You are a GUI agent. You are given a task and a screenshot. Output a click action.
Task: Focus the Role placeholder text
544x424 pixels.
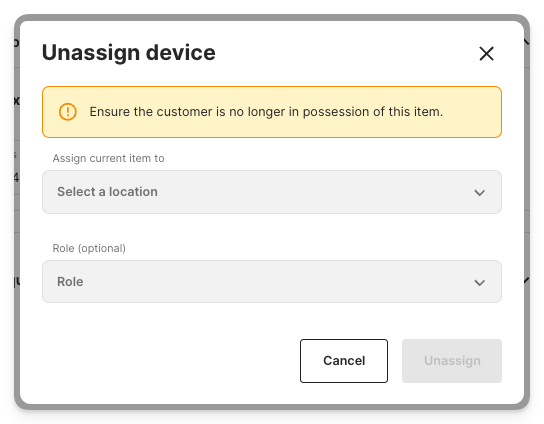point(70,282)
